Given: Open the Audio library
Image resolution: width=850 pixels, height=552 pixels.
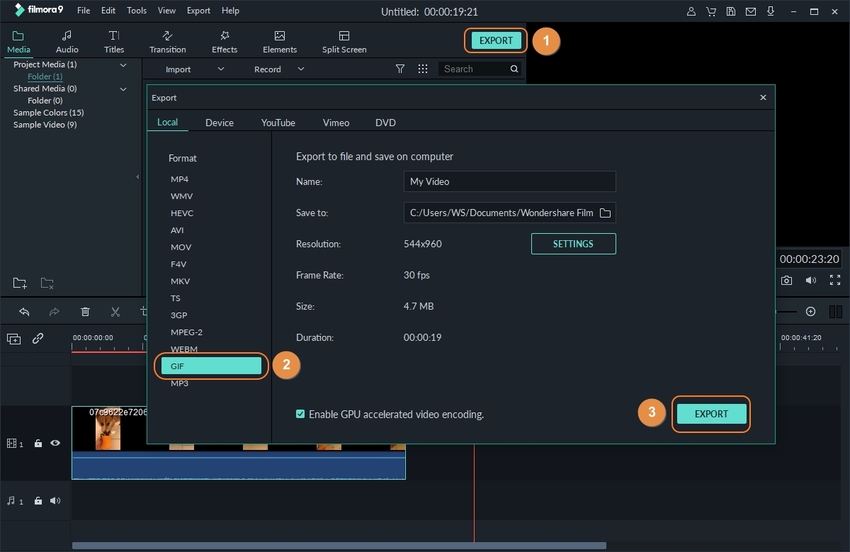Looking at the screenshot, I should [x=67, y=42].
